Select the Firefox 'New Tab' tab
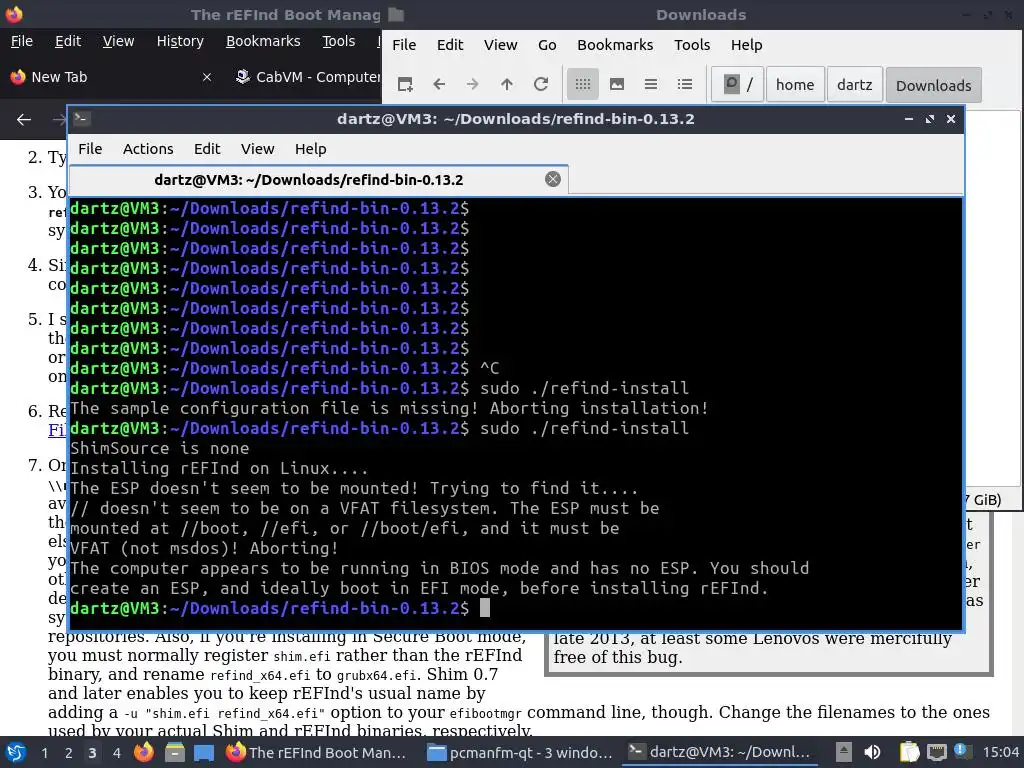1024x768 pixels. pos(111,77)
